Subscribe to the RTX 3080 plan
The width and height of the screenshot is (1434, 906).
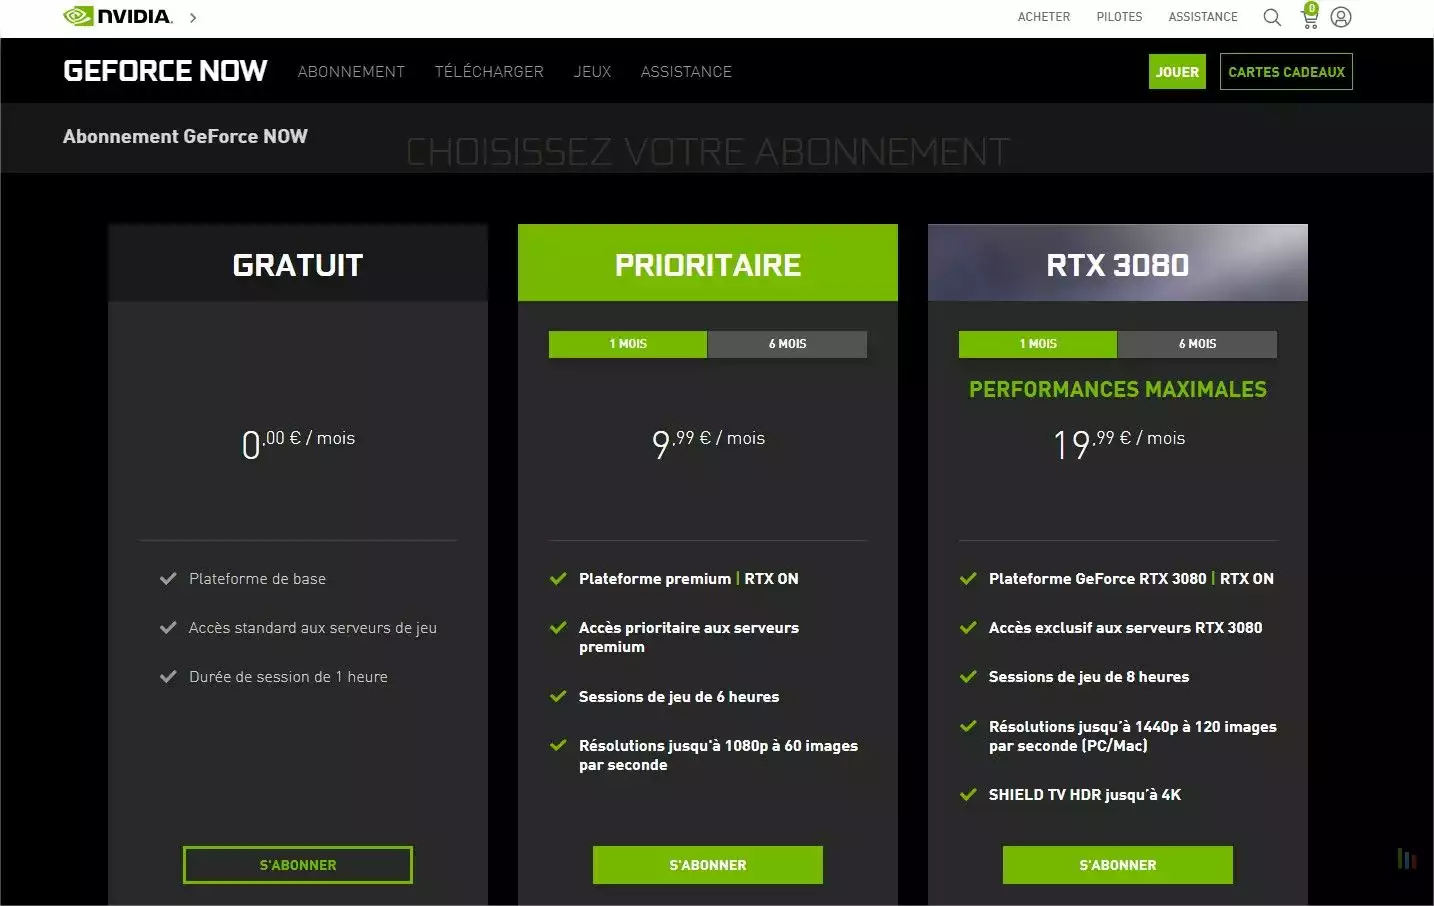(x=1118, y=865)
